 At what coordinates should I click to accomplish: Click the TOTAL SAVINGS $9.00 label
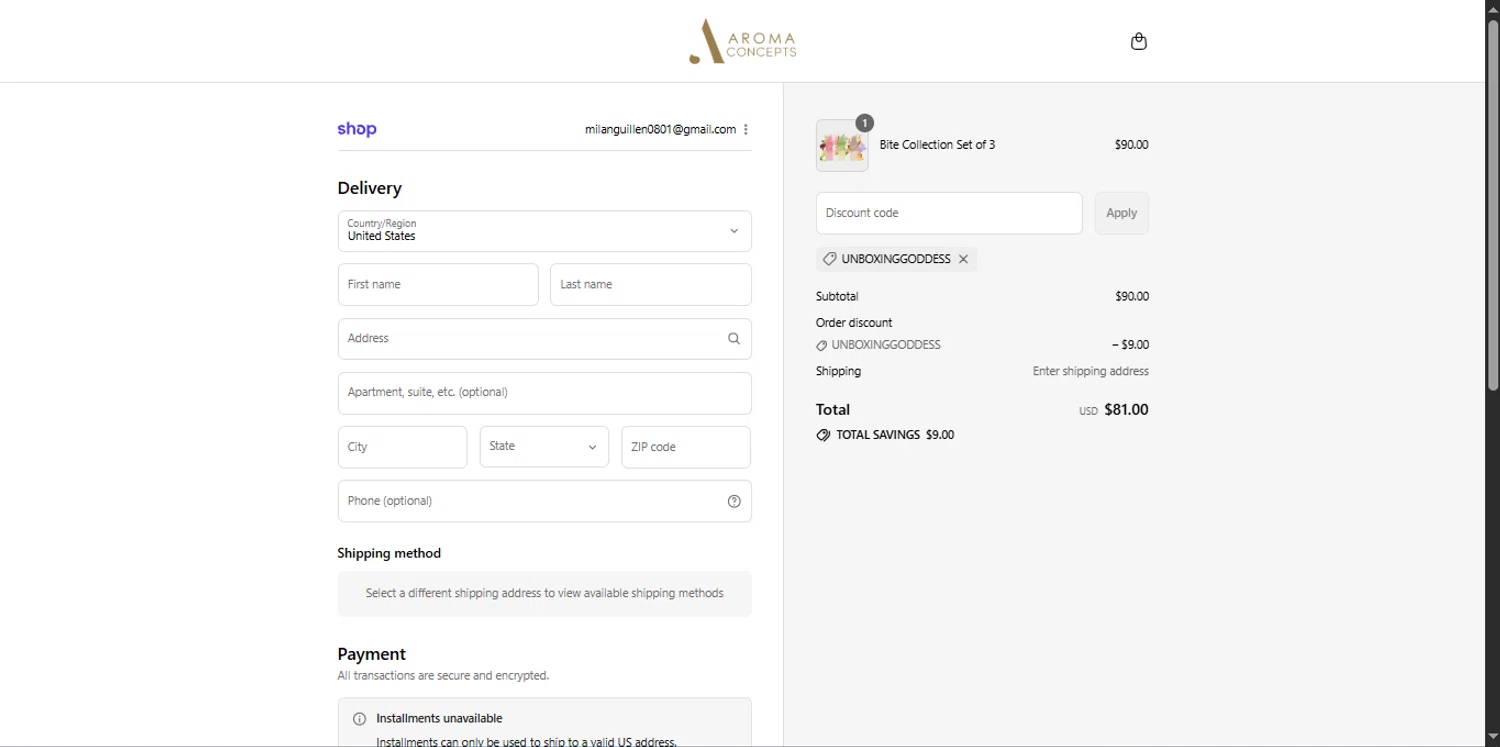pos(895,435)
